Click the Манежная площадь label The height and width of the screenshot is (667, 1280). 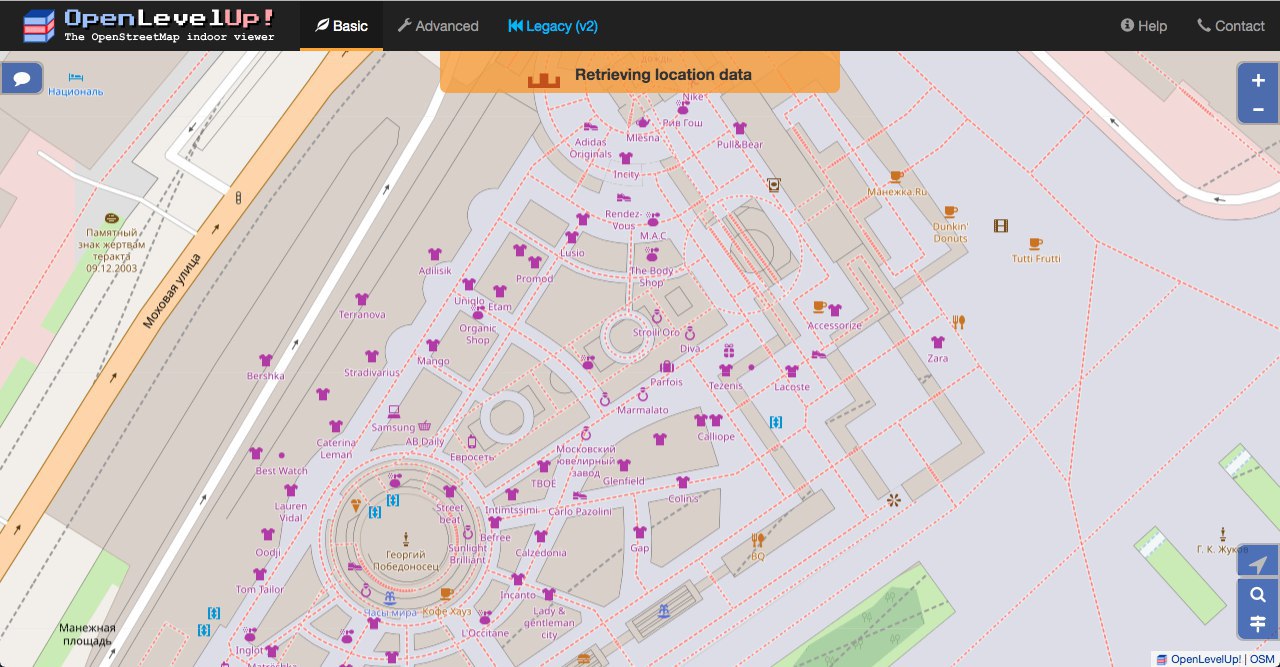[x=87, y=634]
